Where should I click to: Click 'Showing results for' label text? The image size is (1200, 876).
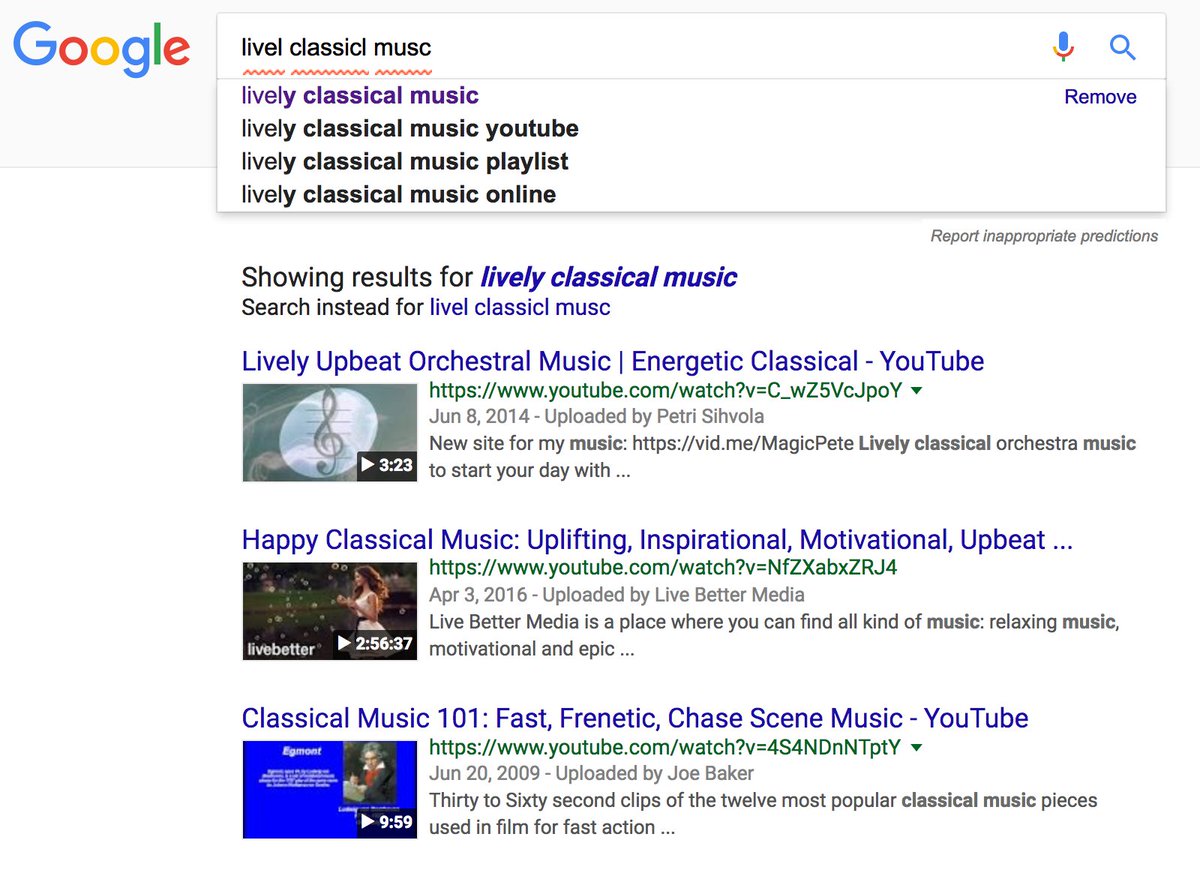click(357, 277)
